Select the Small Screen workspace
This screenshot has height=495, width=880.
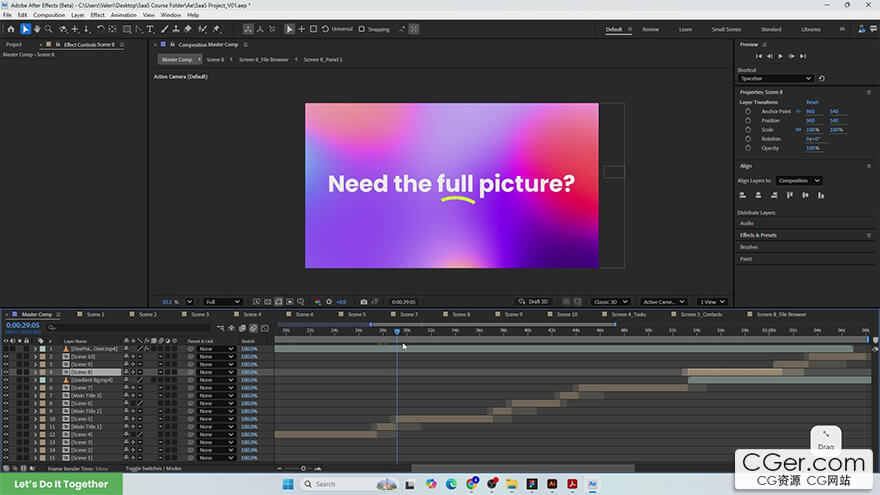pyautogui.click(x=726, y=29)
